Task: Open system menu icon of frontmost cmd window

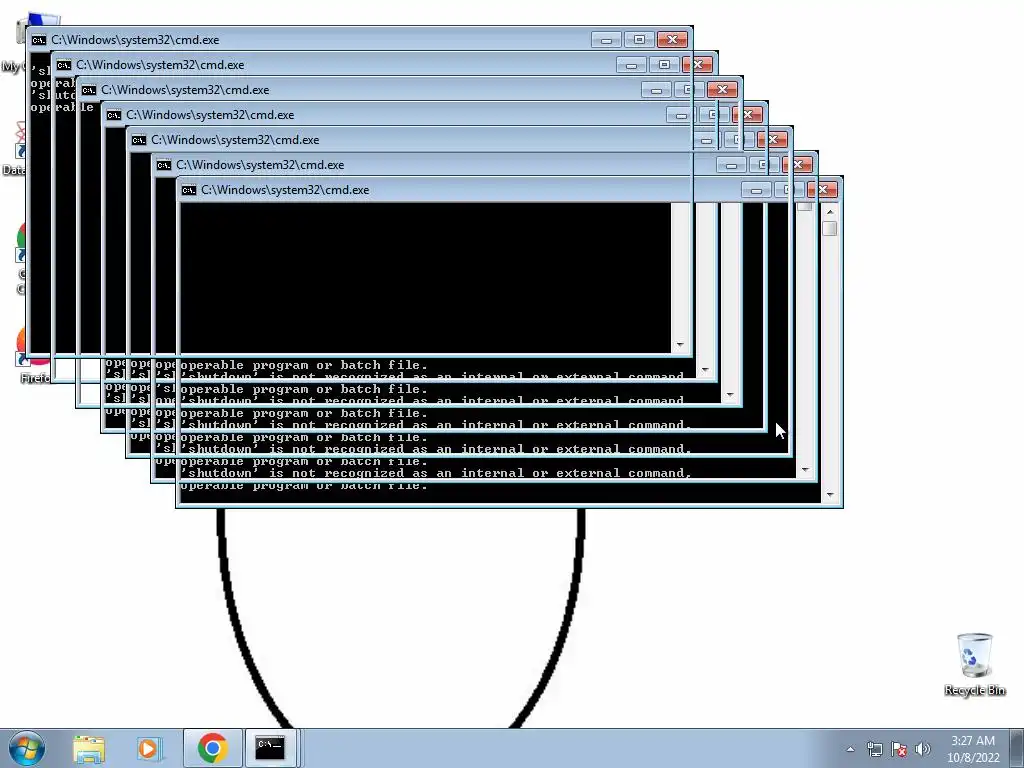Action: 189,190
